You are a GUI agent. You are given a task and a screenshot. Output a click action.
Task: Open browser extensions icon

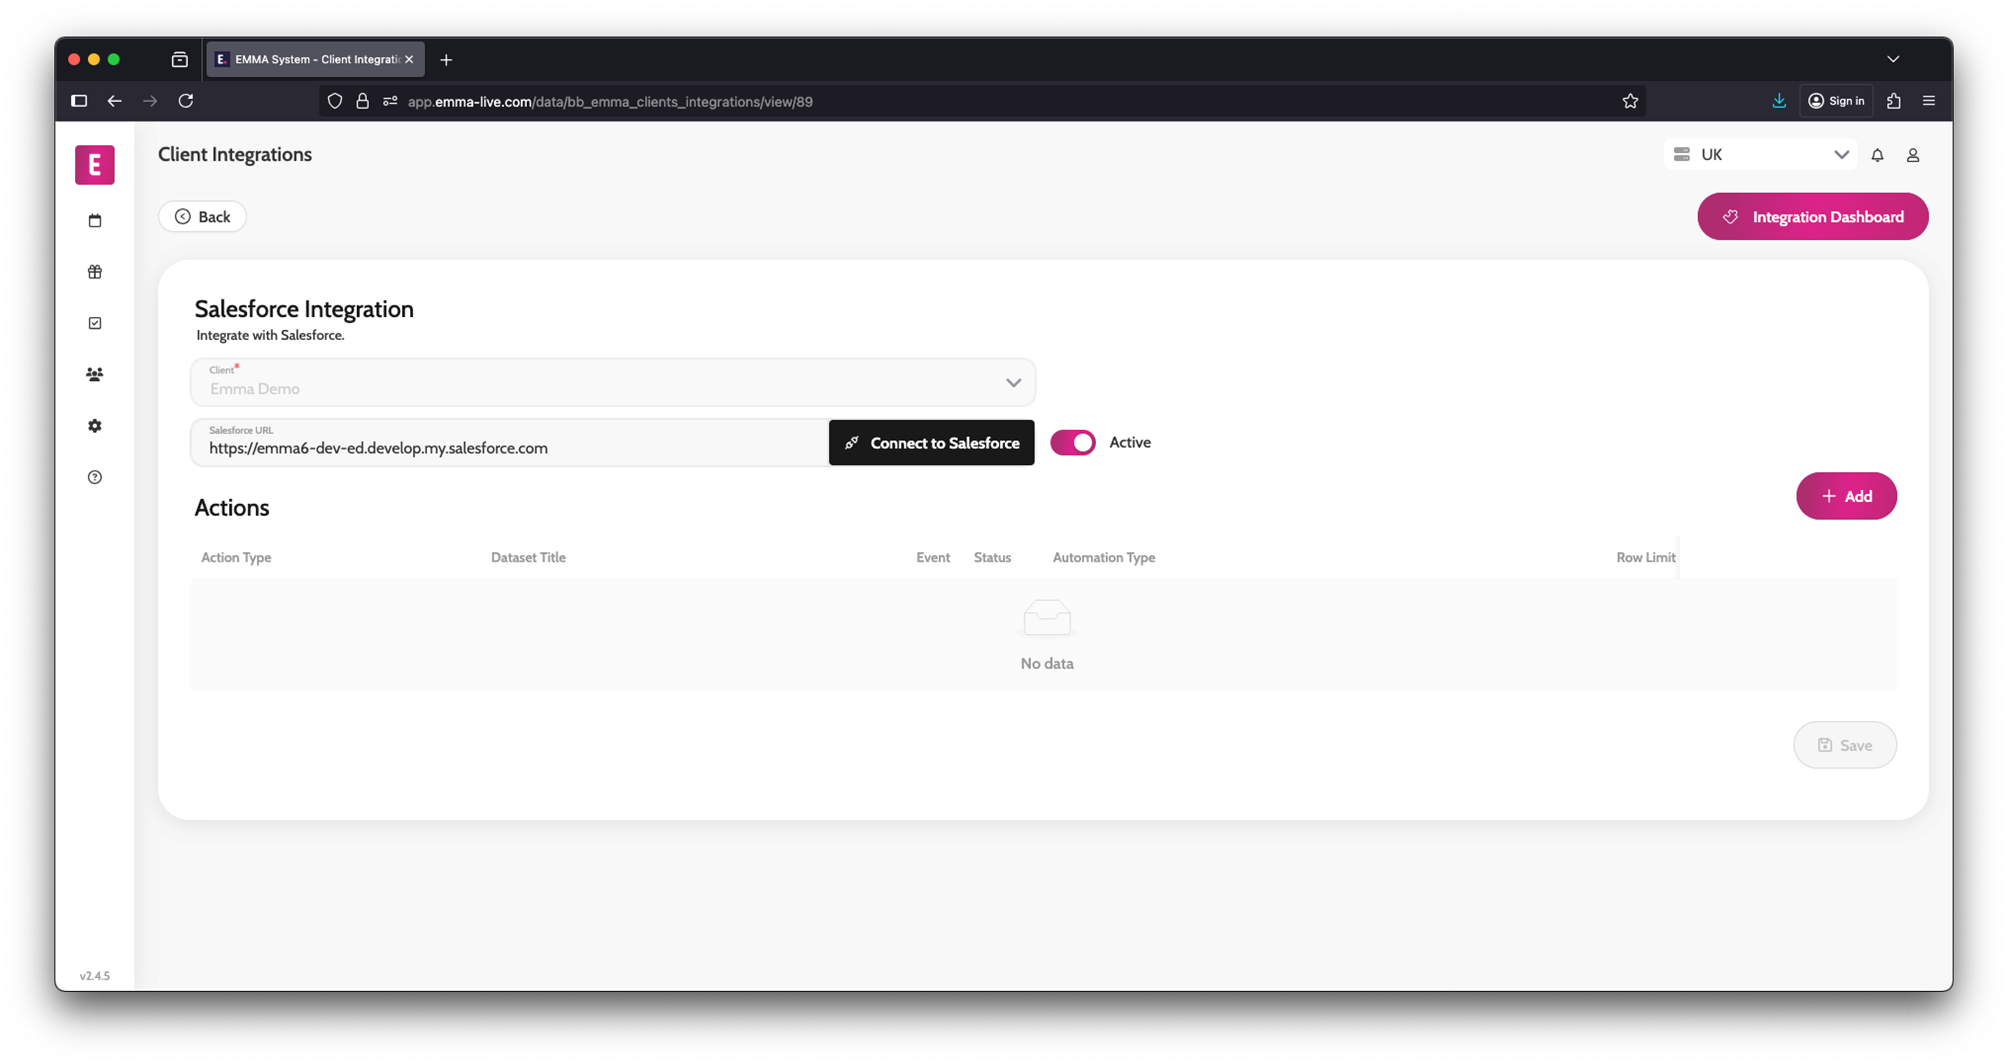1894,101
